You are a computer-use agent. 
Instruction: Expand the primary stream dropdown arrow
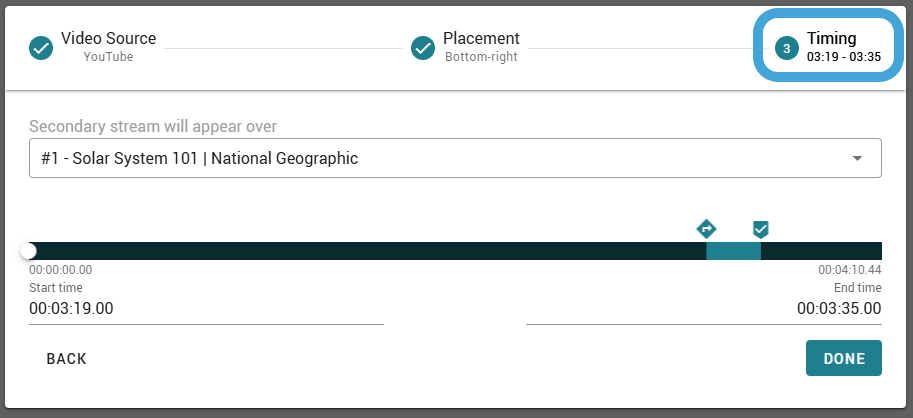point(857,158)
